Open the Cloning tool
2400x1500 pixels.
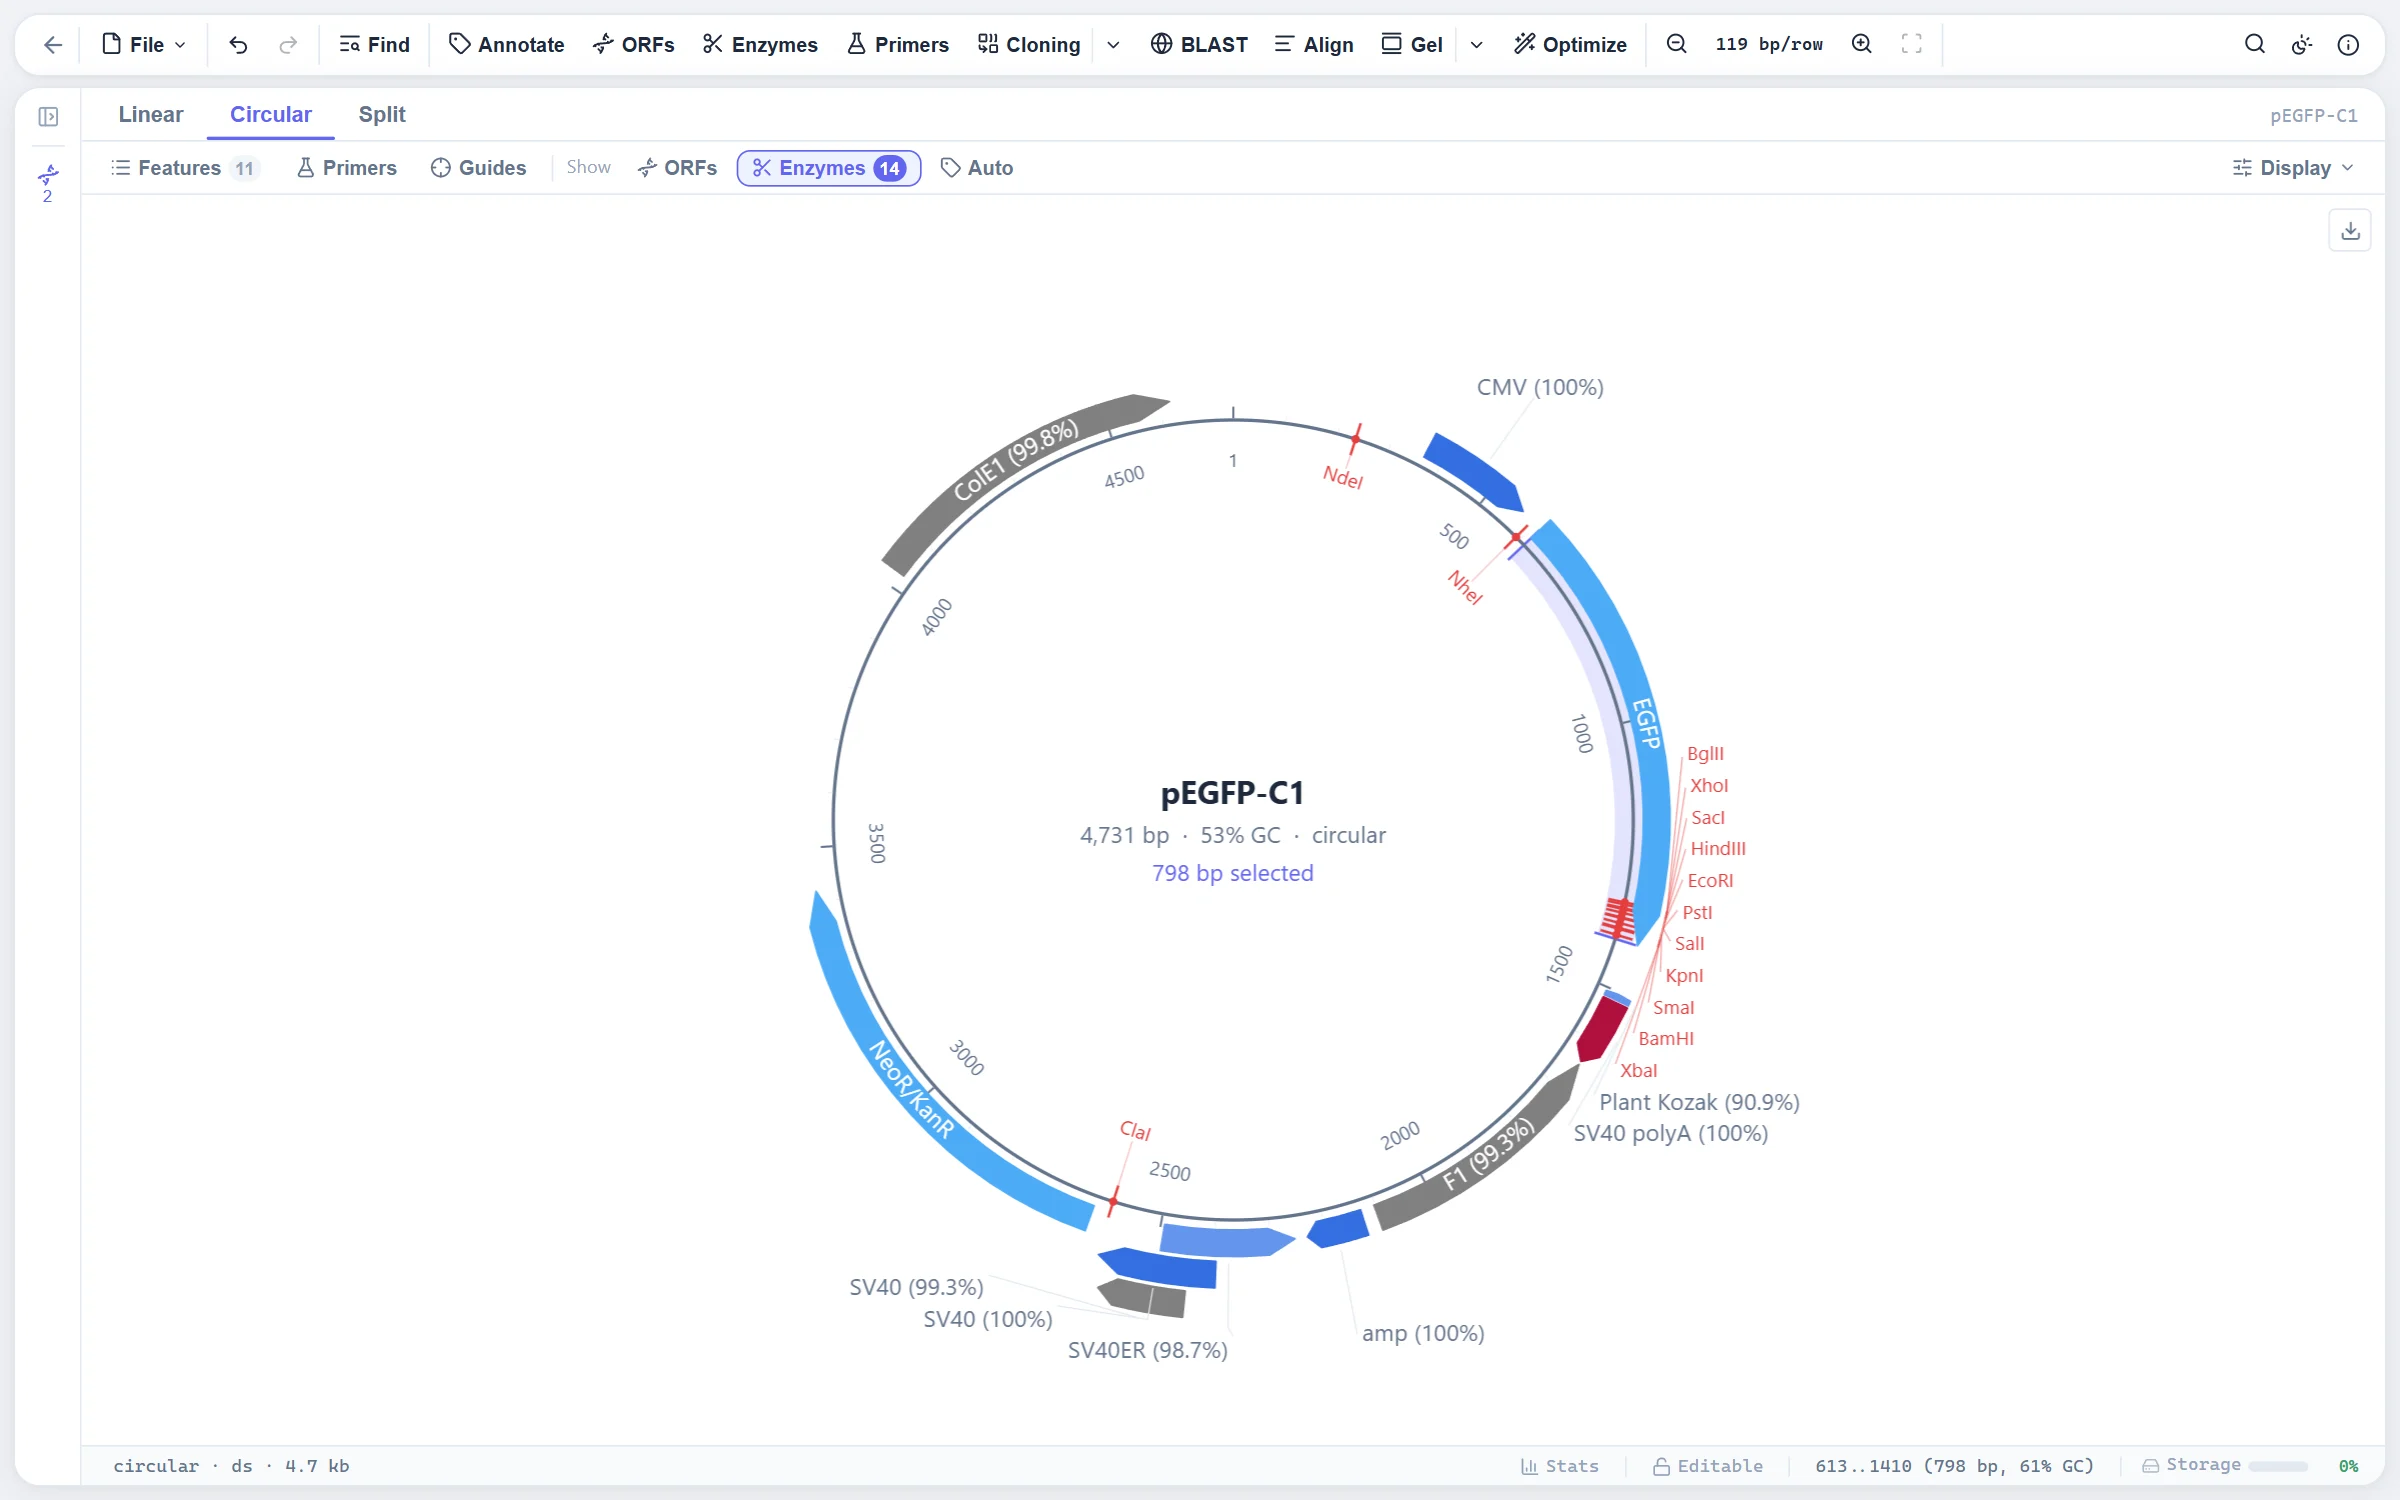coord(1029,44)
